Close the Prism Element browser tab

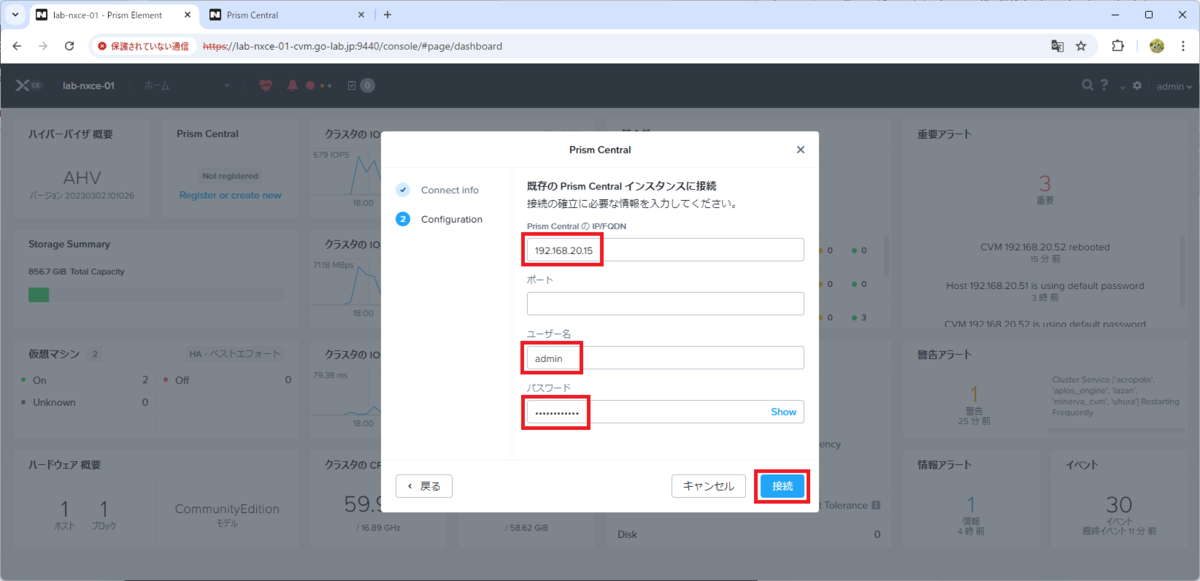point(185,15)
